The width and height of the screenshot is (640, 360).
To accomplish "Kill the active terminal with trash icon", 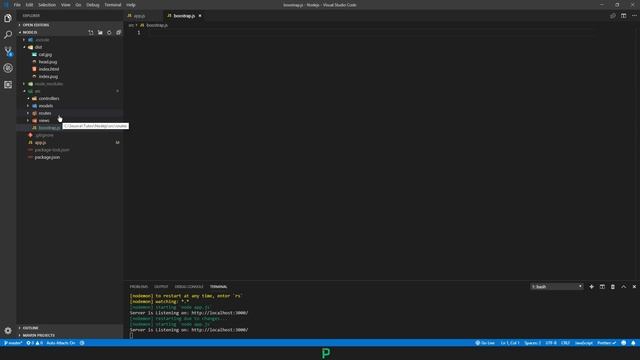I will point(613,287).
